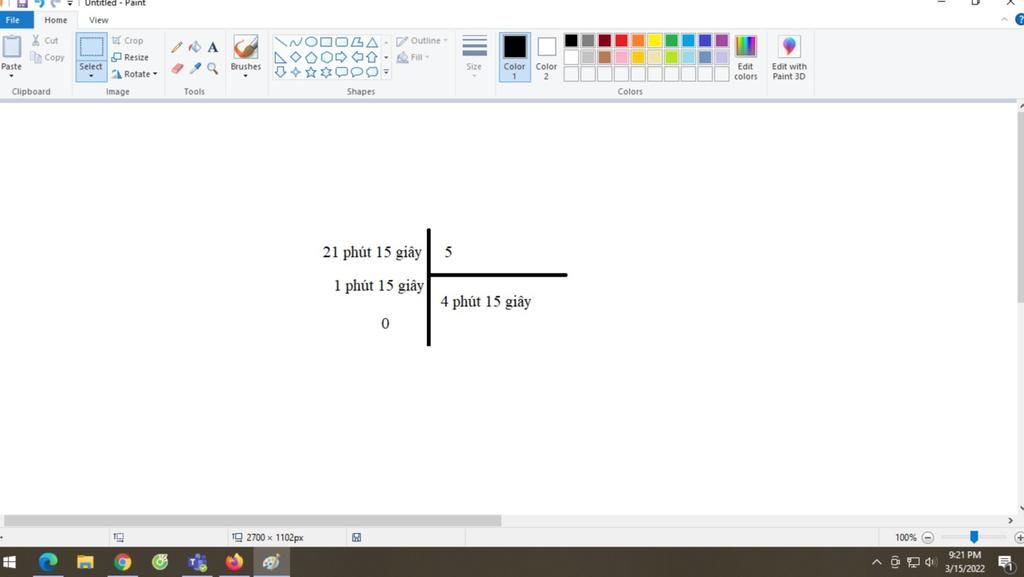
Task: Select the Magnifier tool
Action: 213,68
